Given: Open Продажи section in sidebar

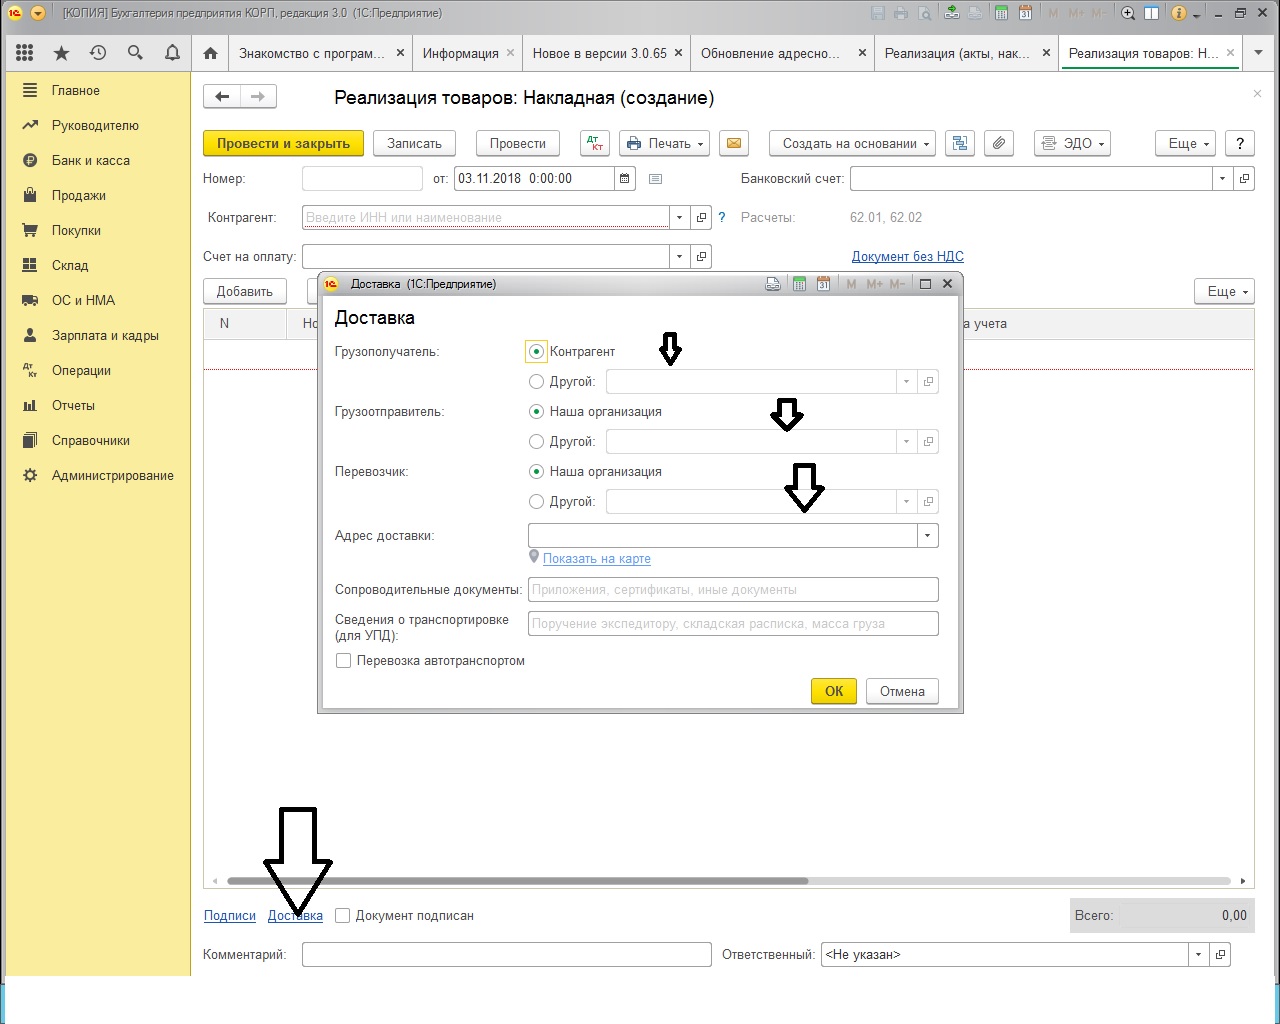Looking at the screenshot, I should tap(79, 195).
